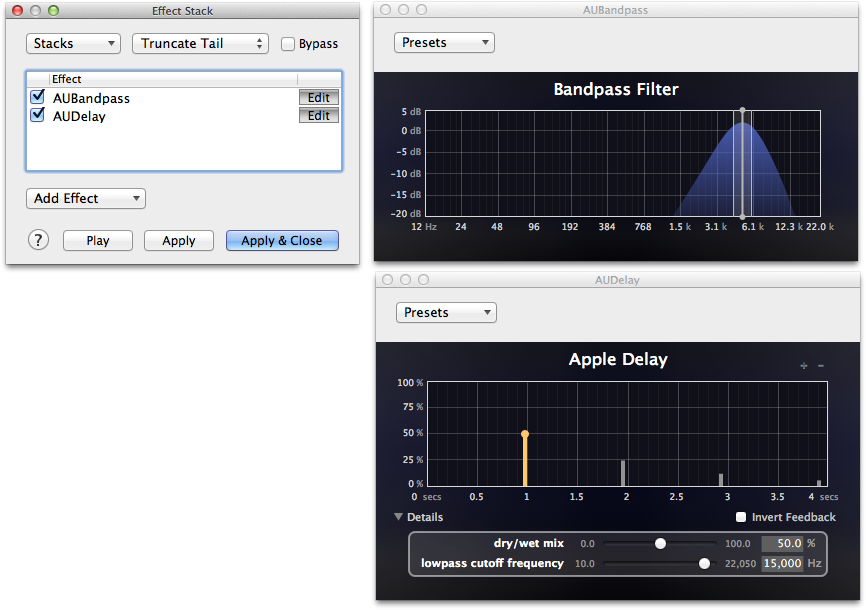Open the help question mark button
The height and width of the screenshot is (610, 866).
point(38,240)
